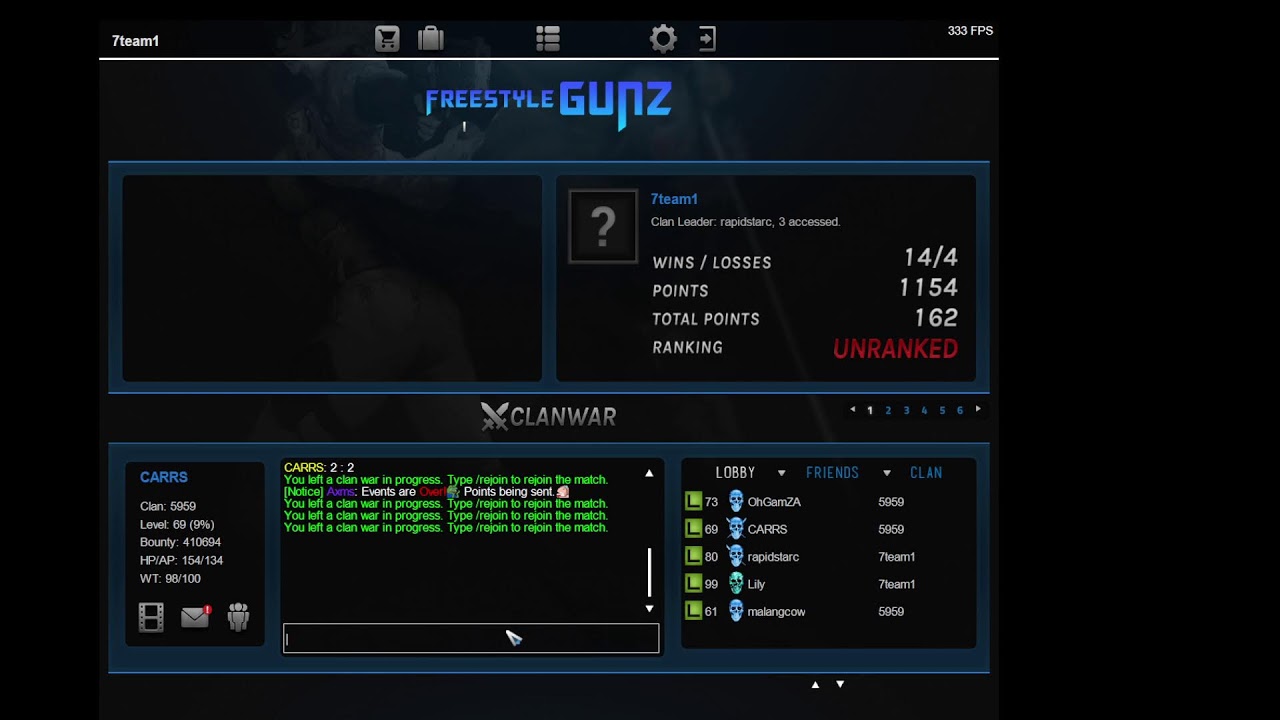
Task: Click the green badge beside CARRS
Action: tap(693, 529)
